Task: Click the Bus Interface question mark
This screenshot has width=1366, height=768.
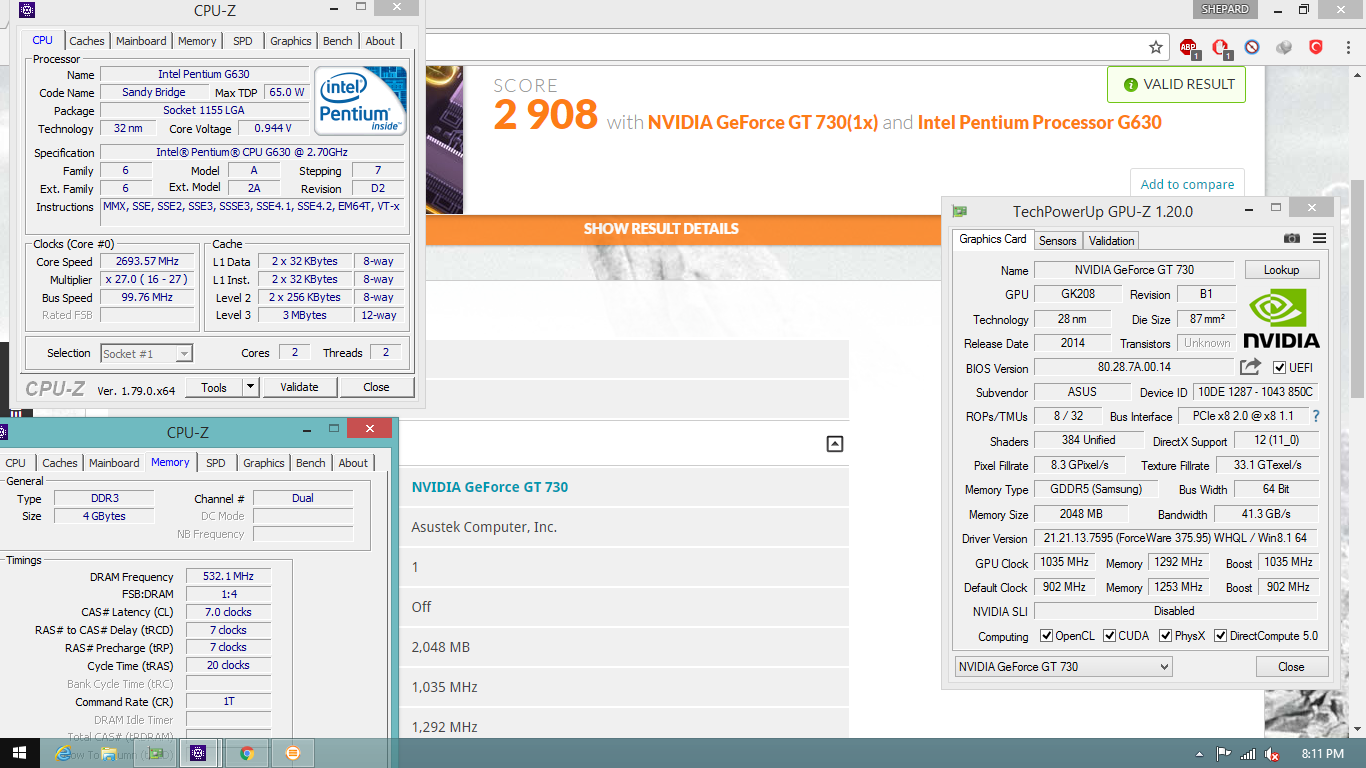Action: click(1315, 416)
